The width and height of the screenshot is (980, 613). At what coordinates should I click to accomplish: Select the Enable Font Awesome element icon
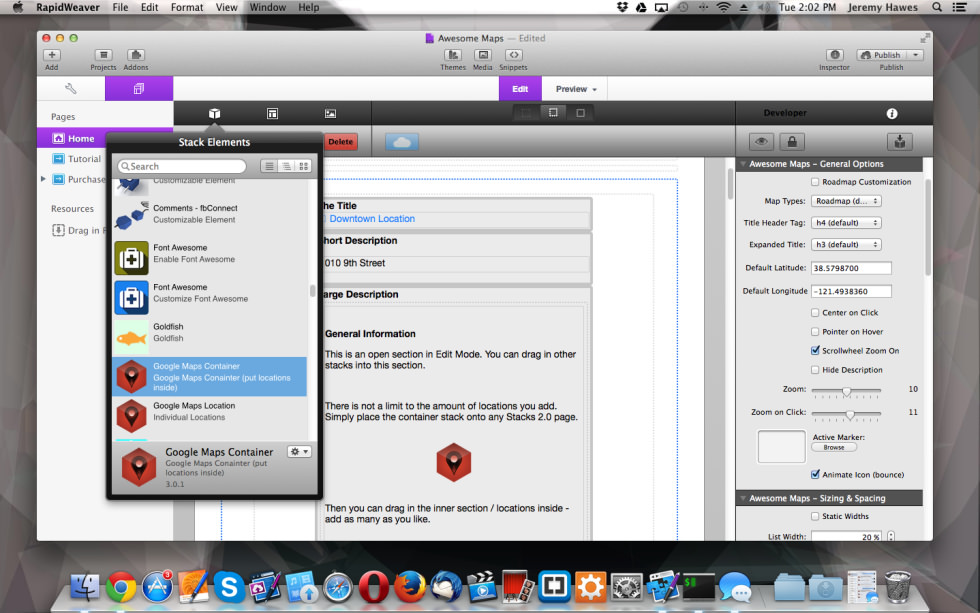pos(131,258)
